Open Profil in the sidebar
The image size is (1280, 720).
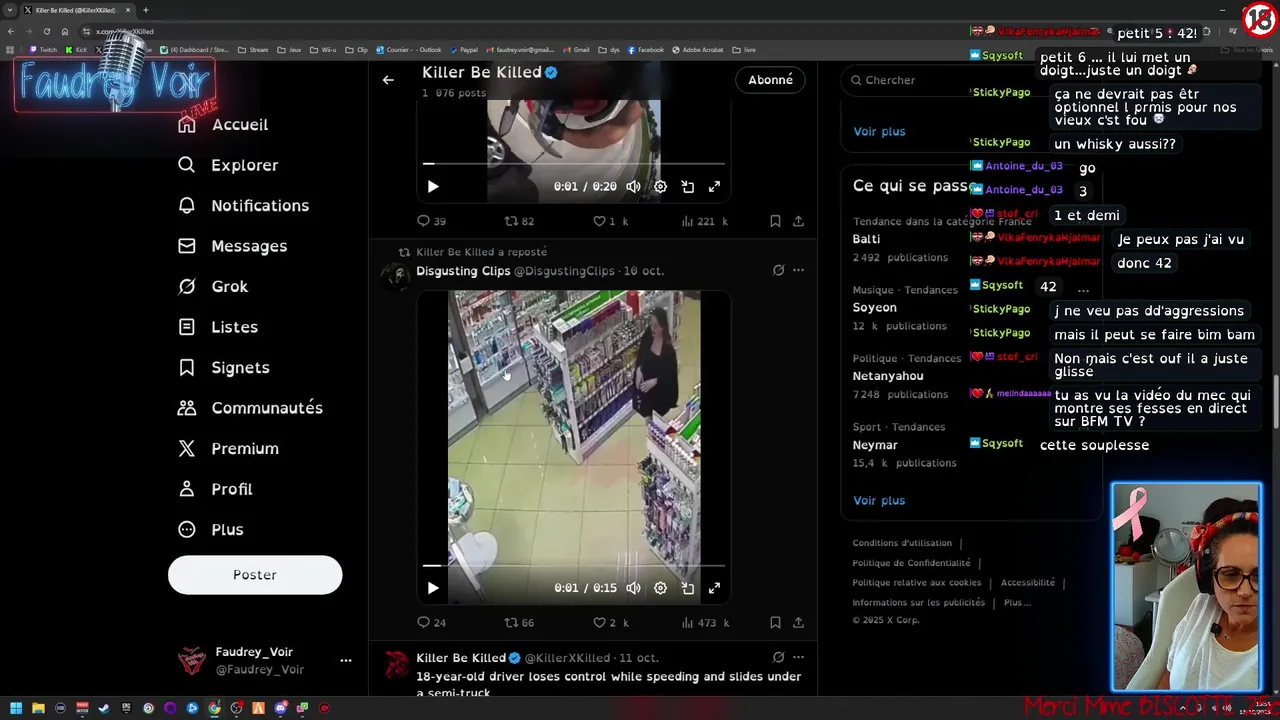click(x=215, y=489)
